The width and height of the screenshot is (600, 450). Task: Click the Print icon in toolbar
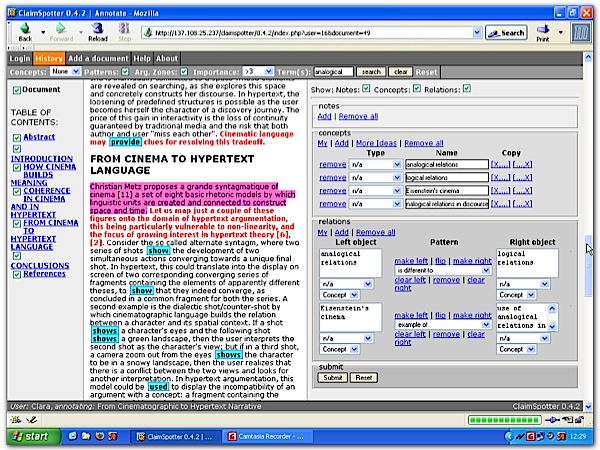tap(543, 29)
